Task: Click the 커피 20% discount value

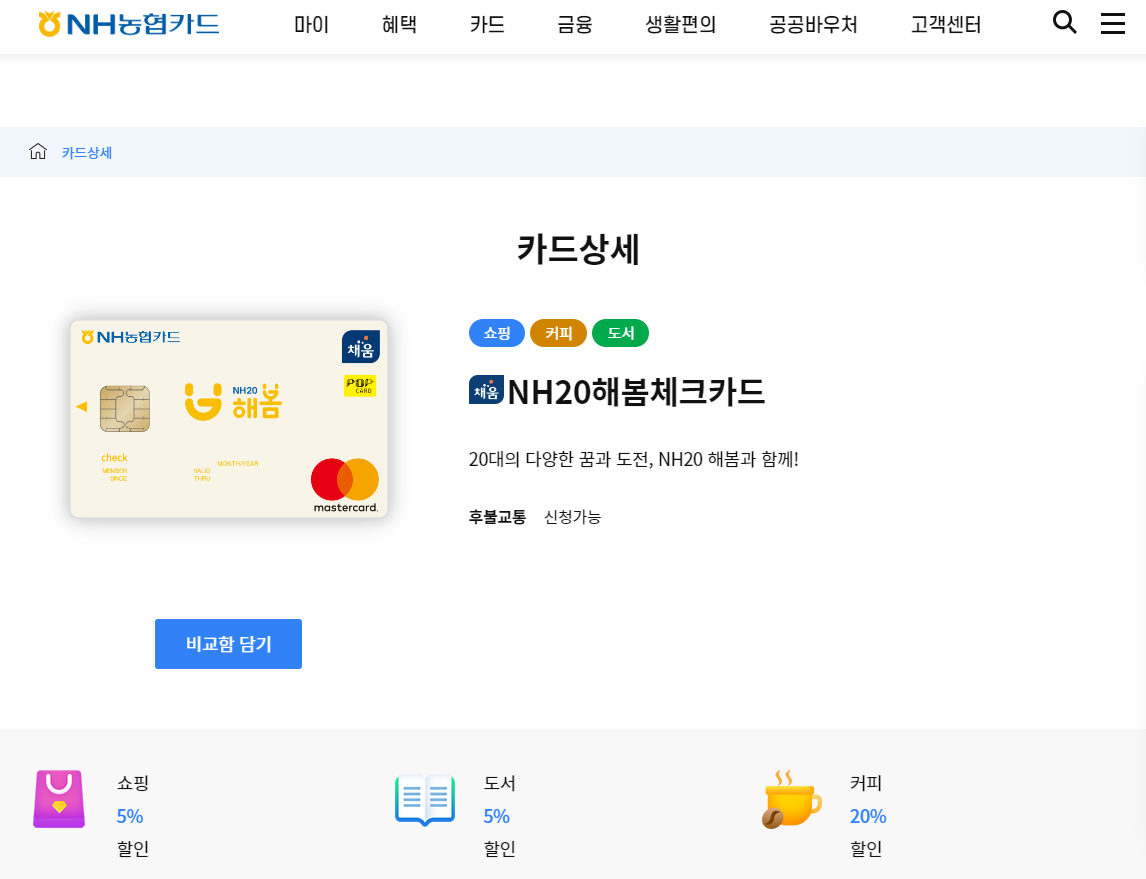Action: 868,816
